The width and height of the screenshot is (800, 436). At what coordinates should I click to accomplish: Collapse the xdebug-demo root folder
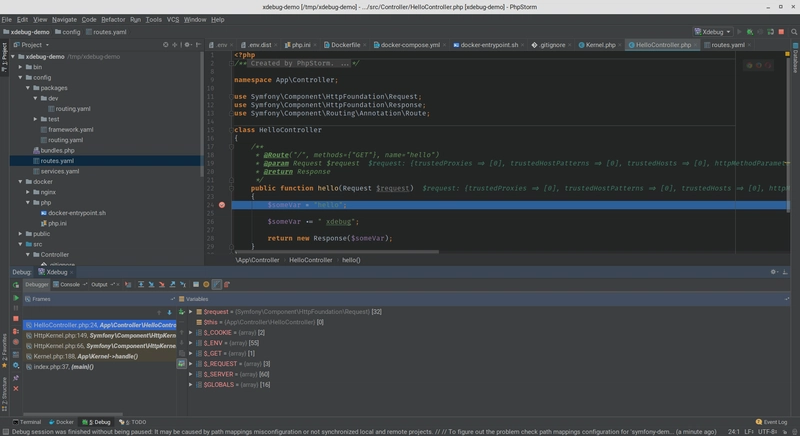[x=13, y=57]
